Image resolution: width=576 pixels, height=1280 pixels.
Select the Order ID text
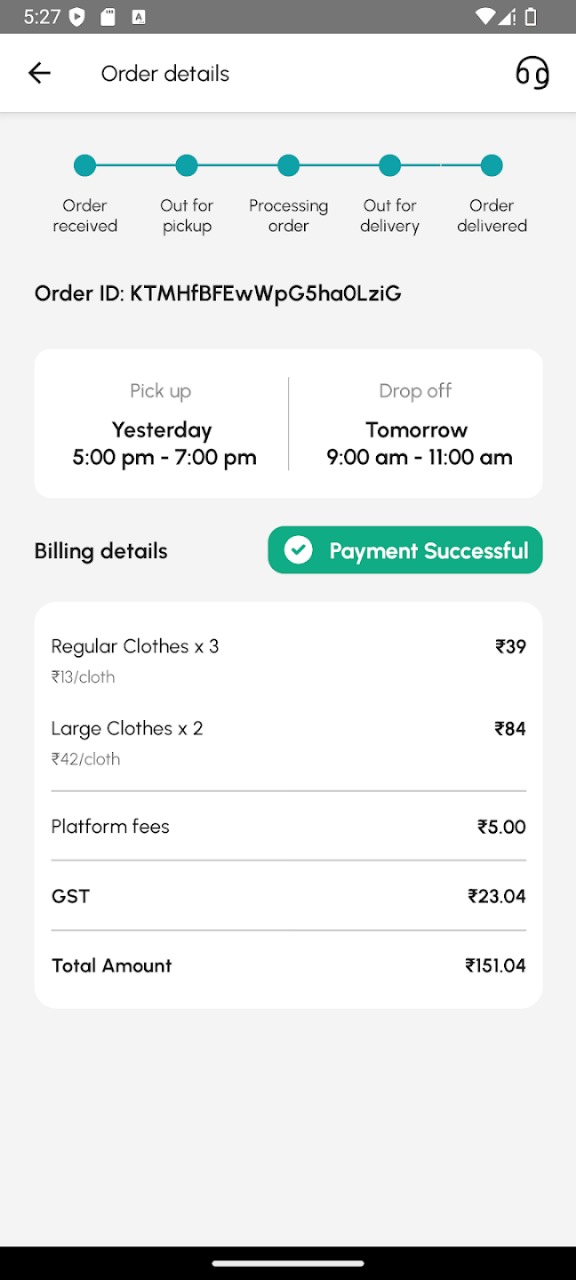pos(218,293)
